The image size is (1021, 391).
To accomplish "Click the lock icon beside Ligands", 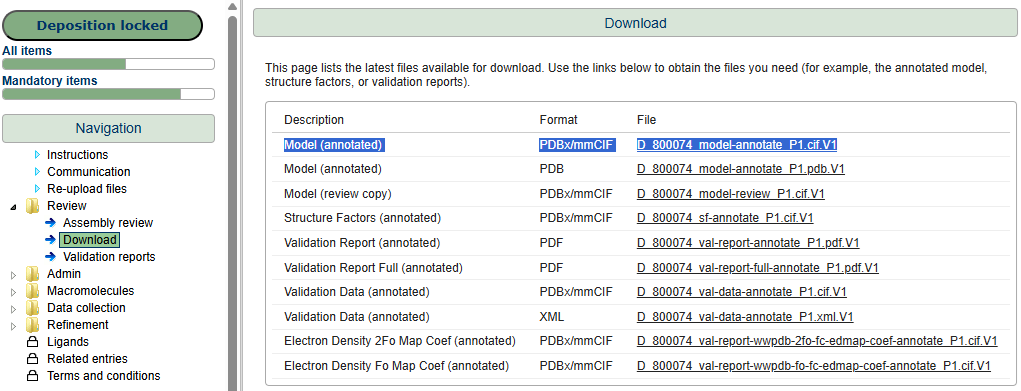I will 32,341.
